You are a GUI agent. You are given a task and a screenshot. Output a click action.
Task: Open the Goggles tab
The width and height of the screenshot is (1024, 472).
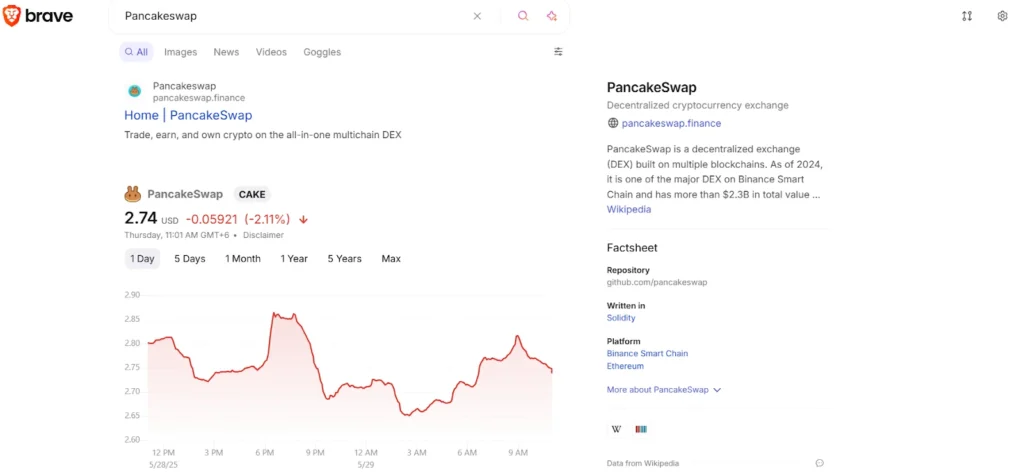(x=322, y=52)
